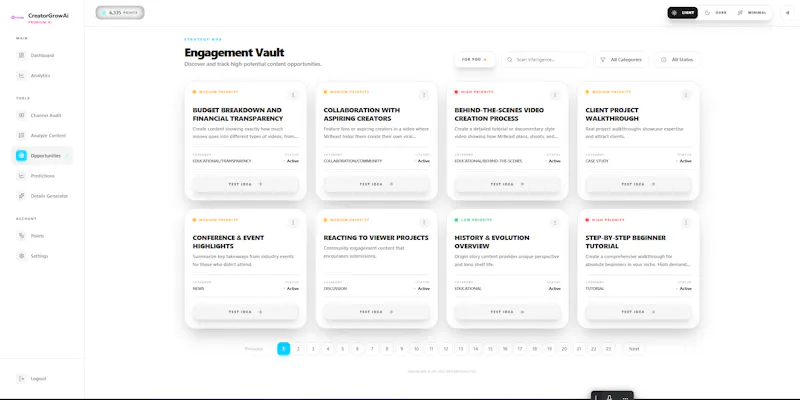800x400 pixels.
Task: Open the Client Project Walkthrough card title
Action: (612, 114)
